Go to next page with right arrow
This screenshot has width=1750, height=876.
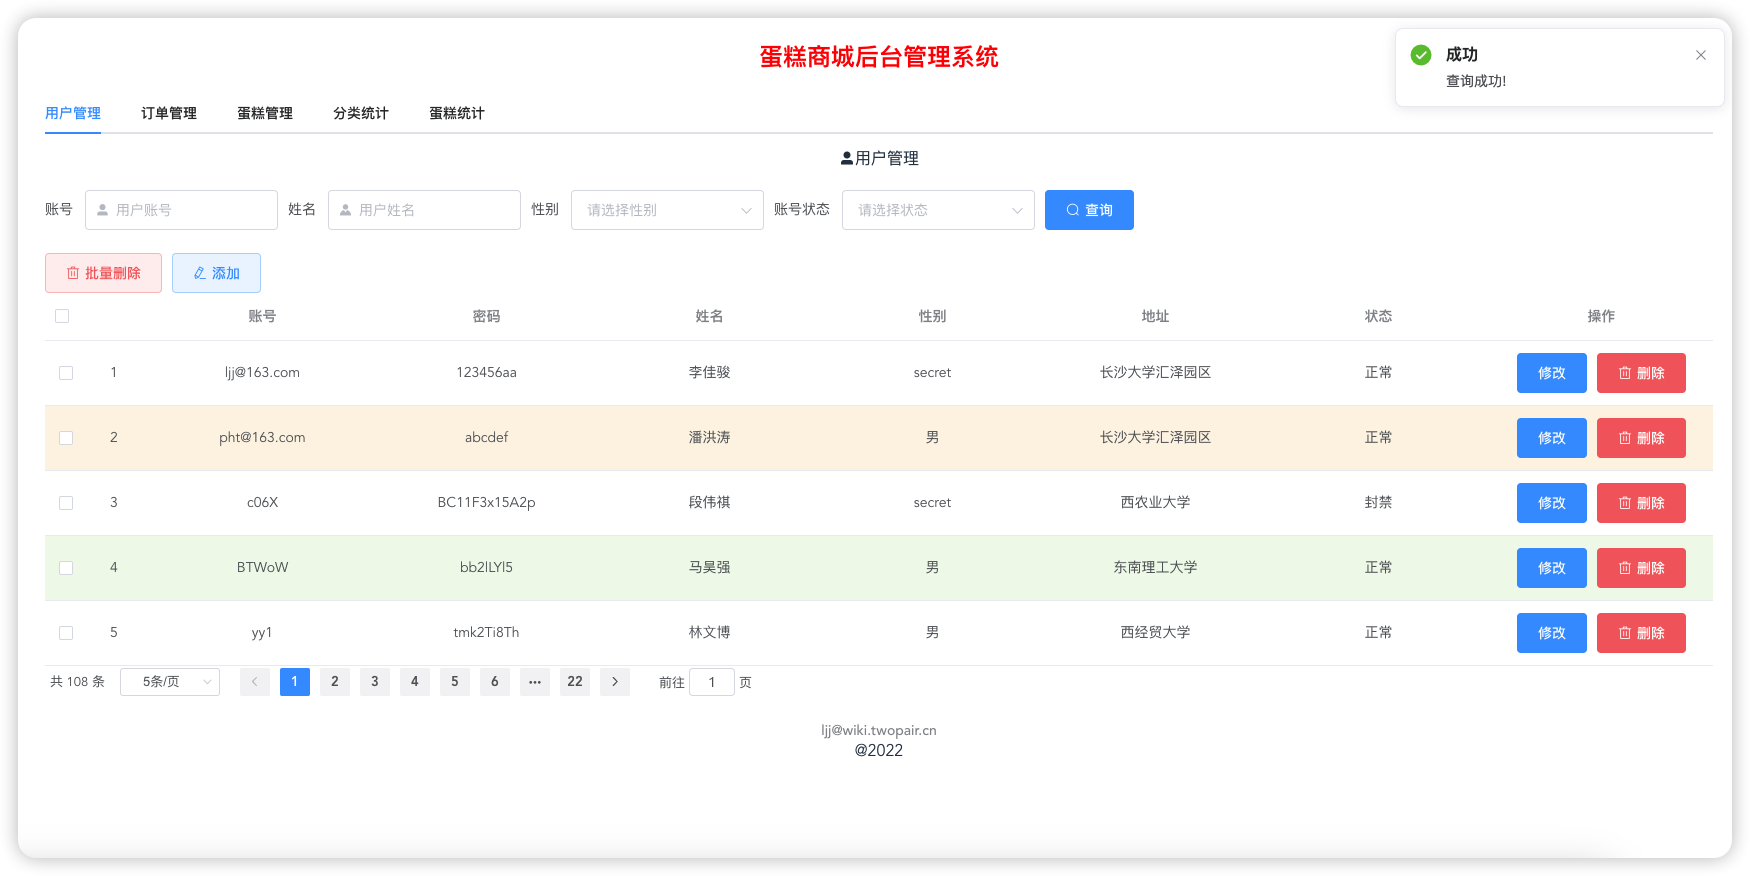point(614,682)
